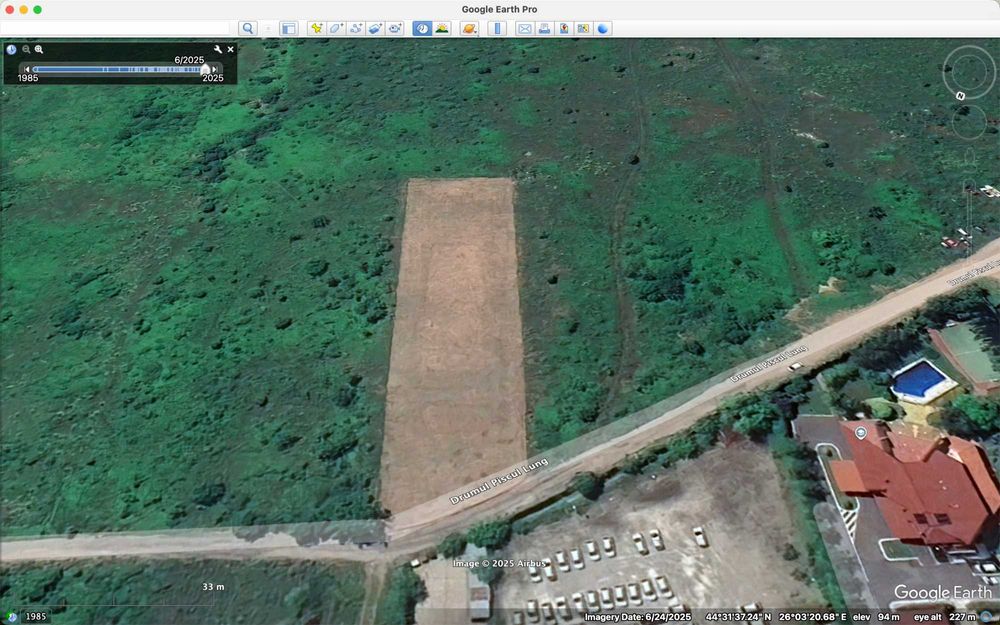Click the eye alt 227 m readout
Screen dimensions: 1000x625
click(x=945, y=617)
